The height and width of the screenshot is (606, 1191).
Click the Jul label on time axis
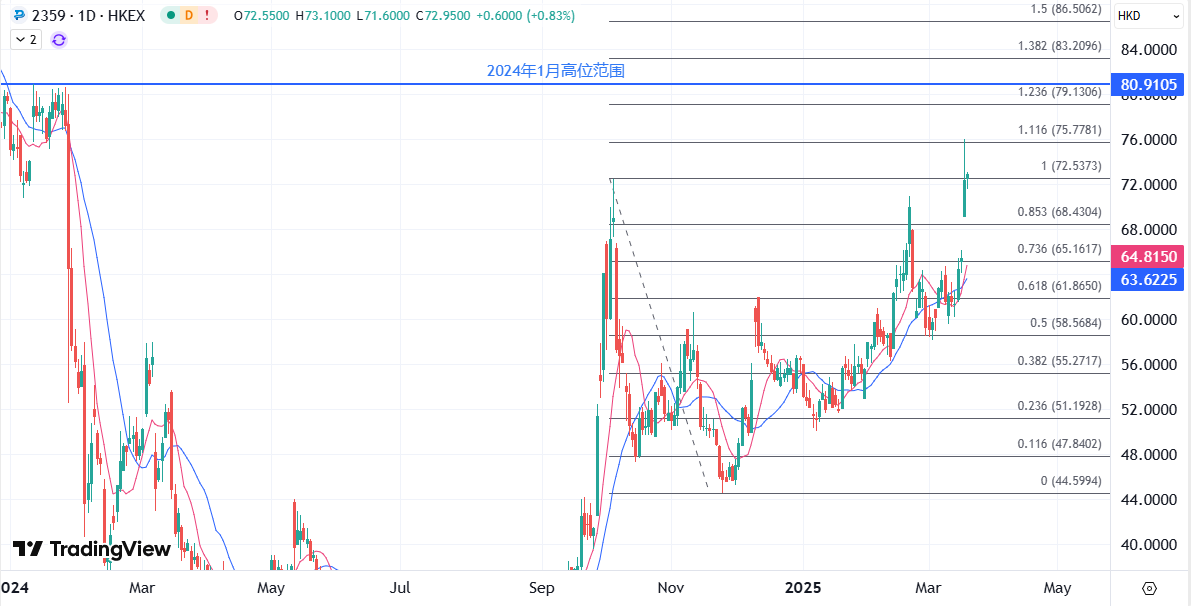400,589
